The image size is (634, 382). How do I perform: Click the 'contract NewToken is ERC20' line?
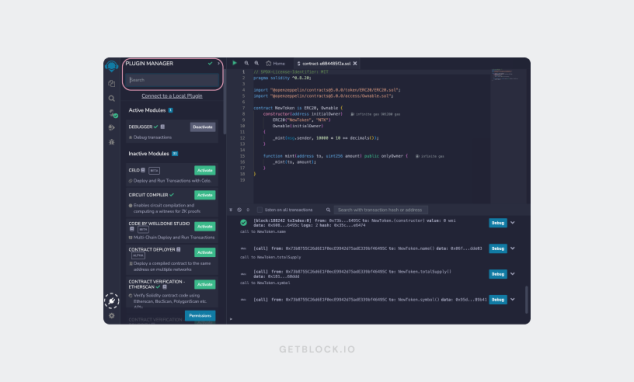(298, 108)
